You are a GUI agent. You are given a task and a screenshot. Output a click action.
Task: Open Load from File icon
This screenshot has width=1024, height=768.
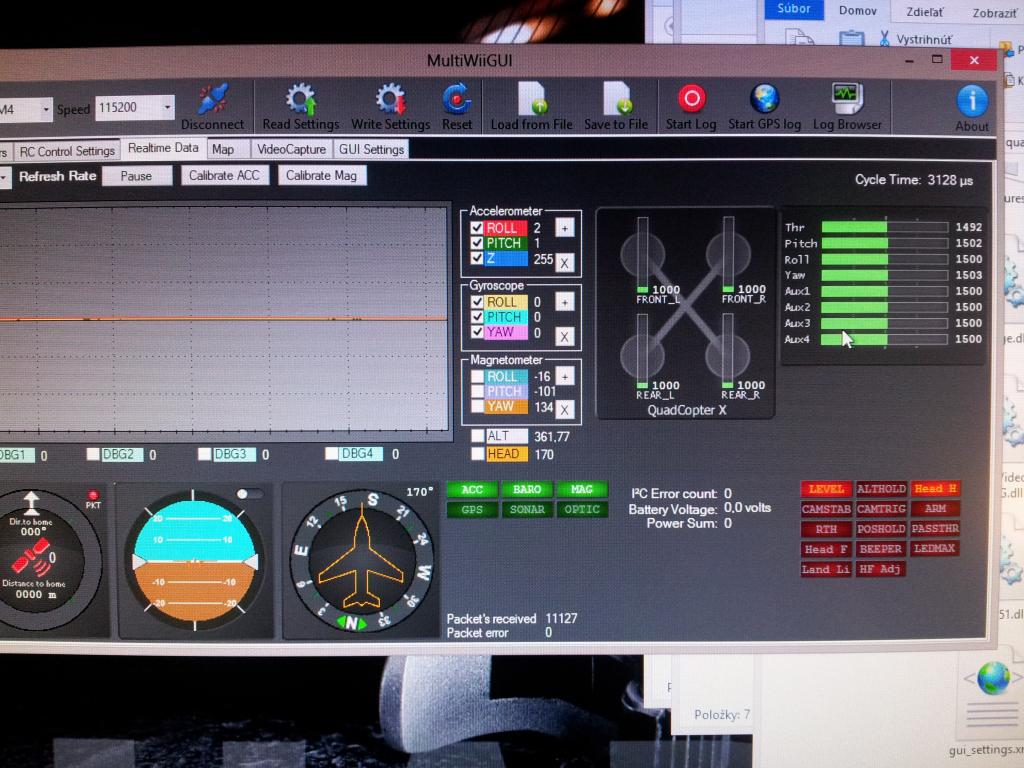pos(532,100)
